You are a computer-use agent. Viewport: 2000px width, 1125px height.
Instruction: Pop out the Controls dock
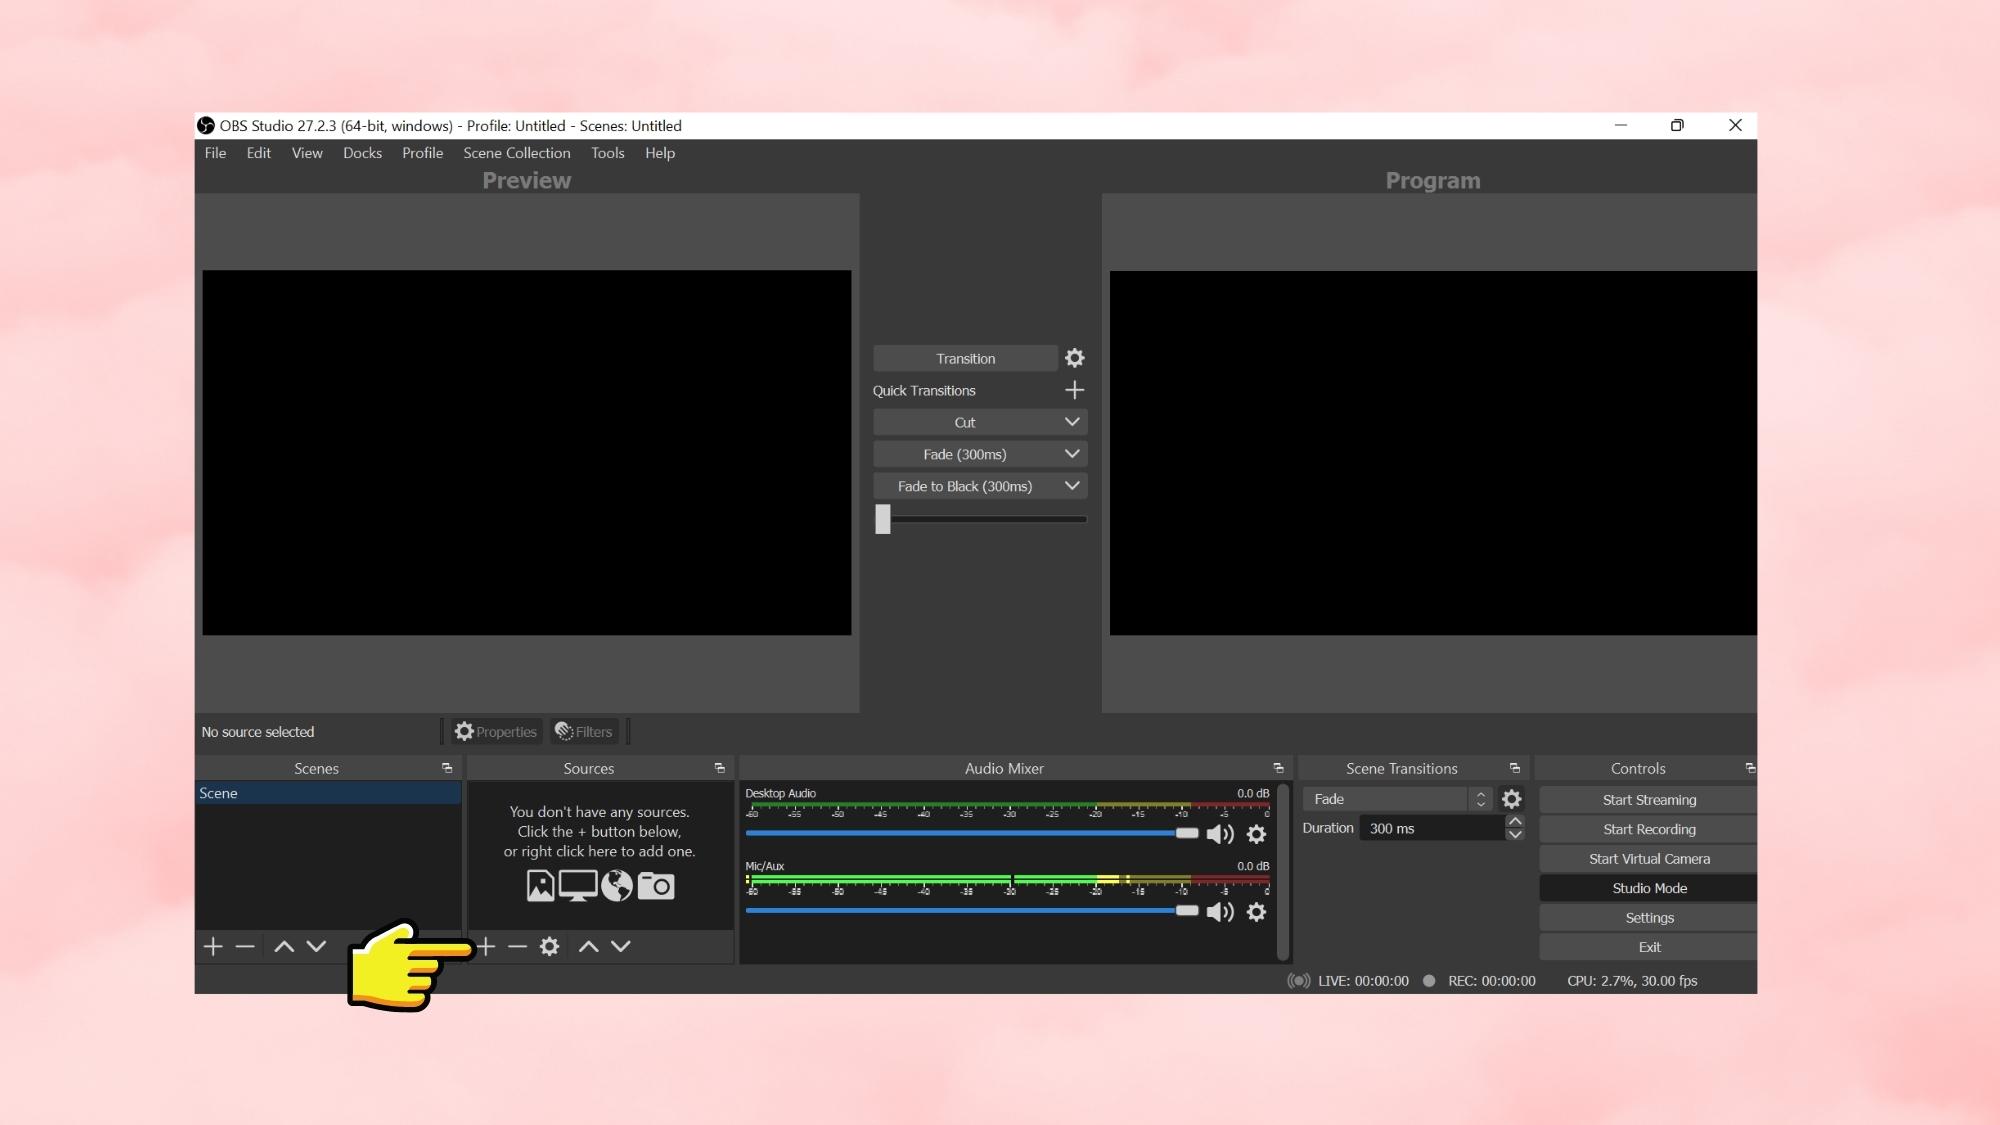pos(1750,768)
